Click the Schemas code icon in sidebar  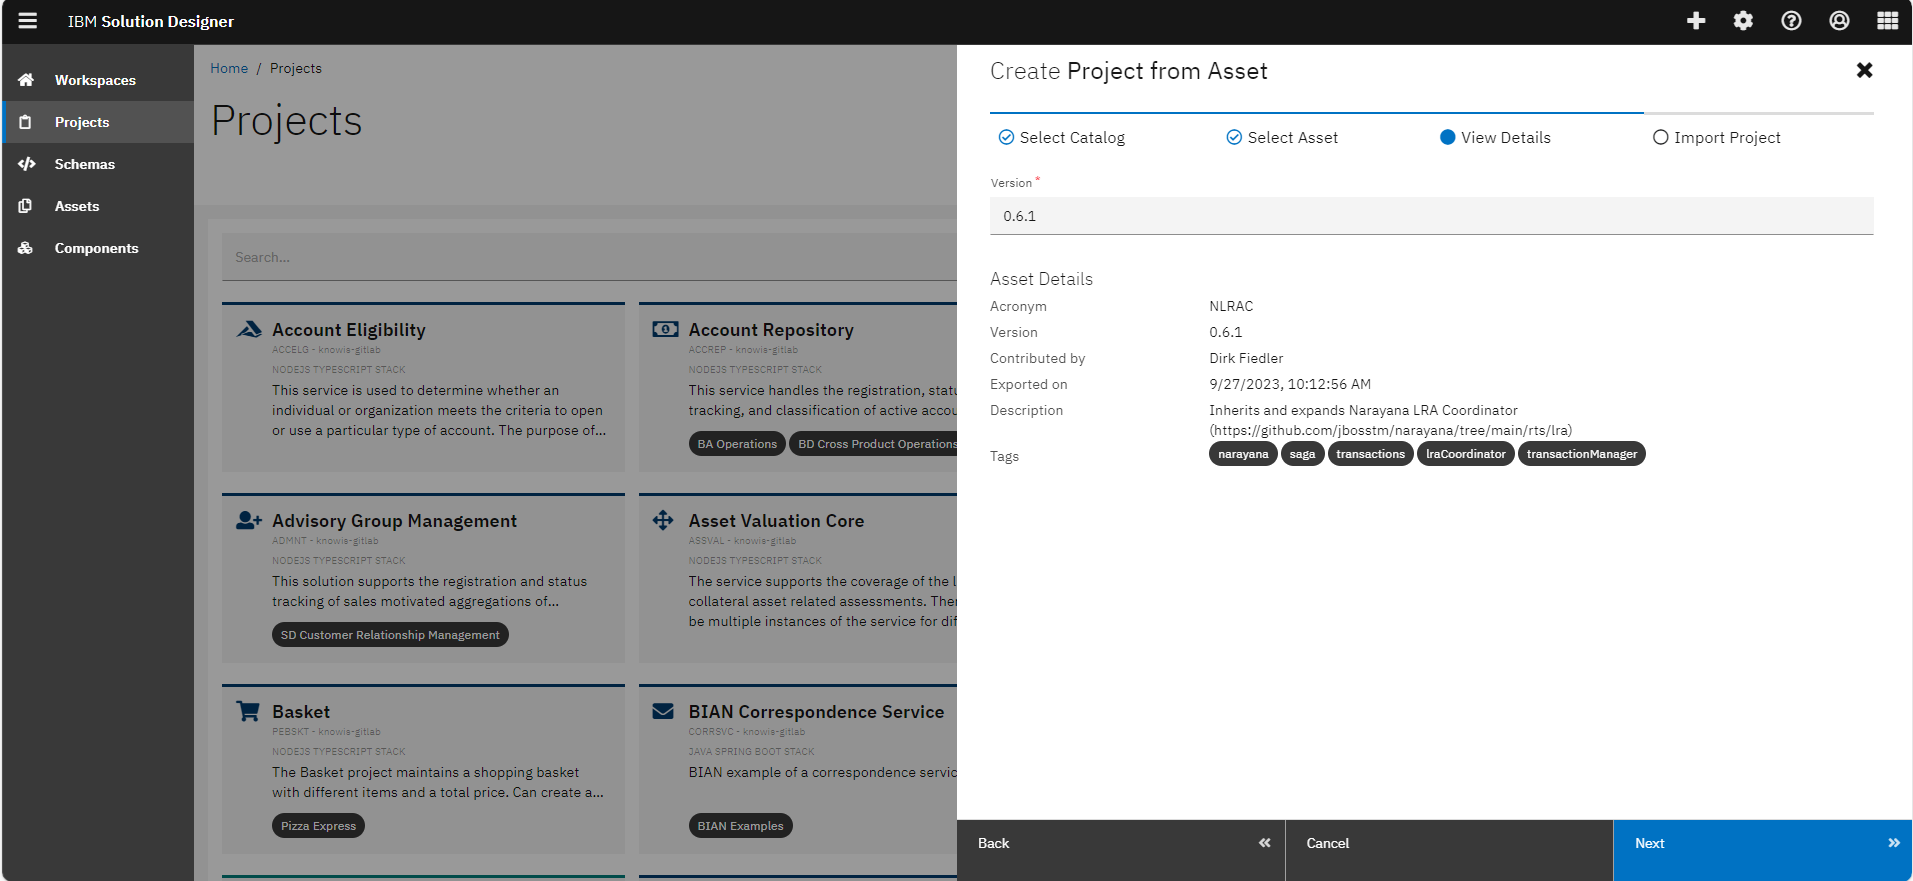(27, 164)
